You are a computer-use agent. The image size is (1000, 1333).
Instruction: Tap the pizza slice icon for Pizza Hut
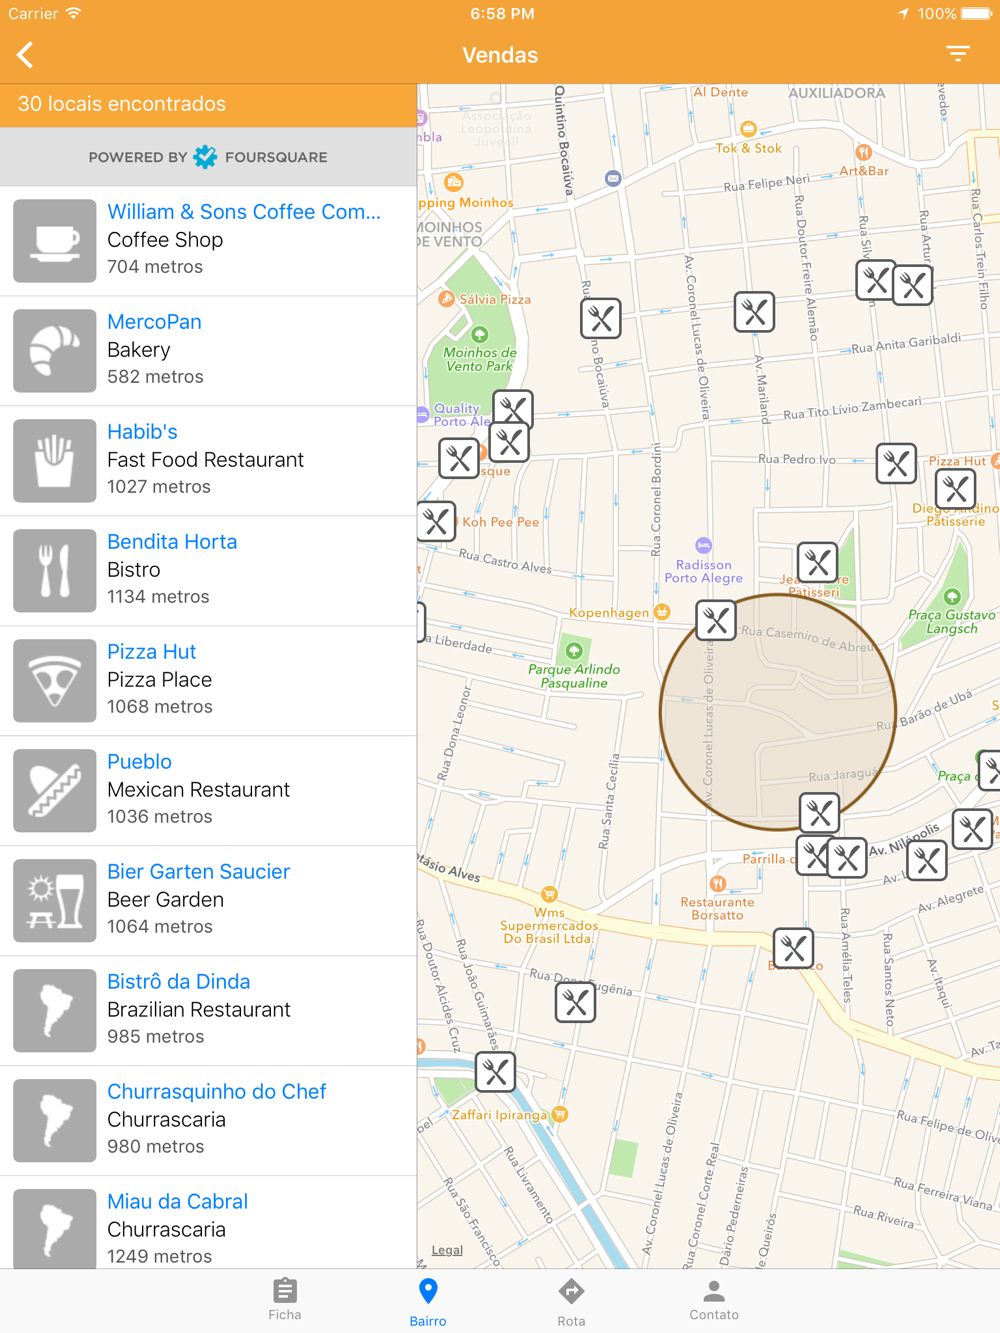55,681
